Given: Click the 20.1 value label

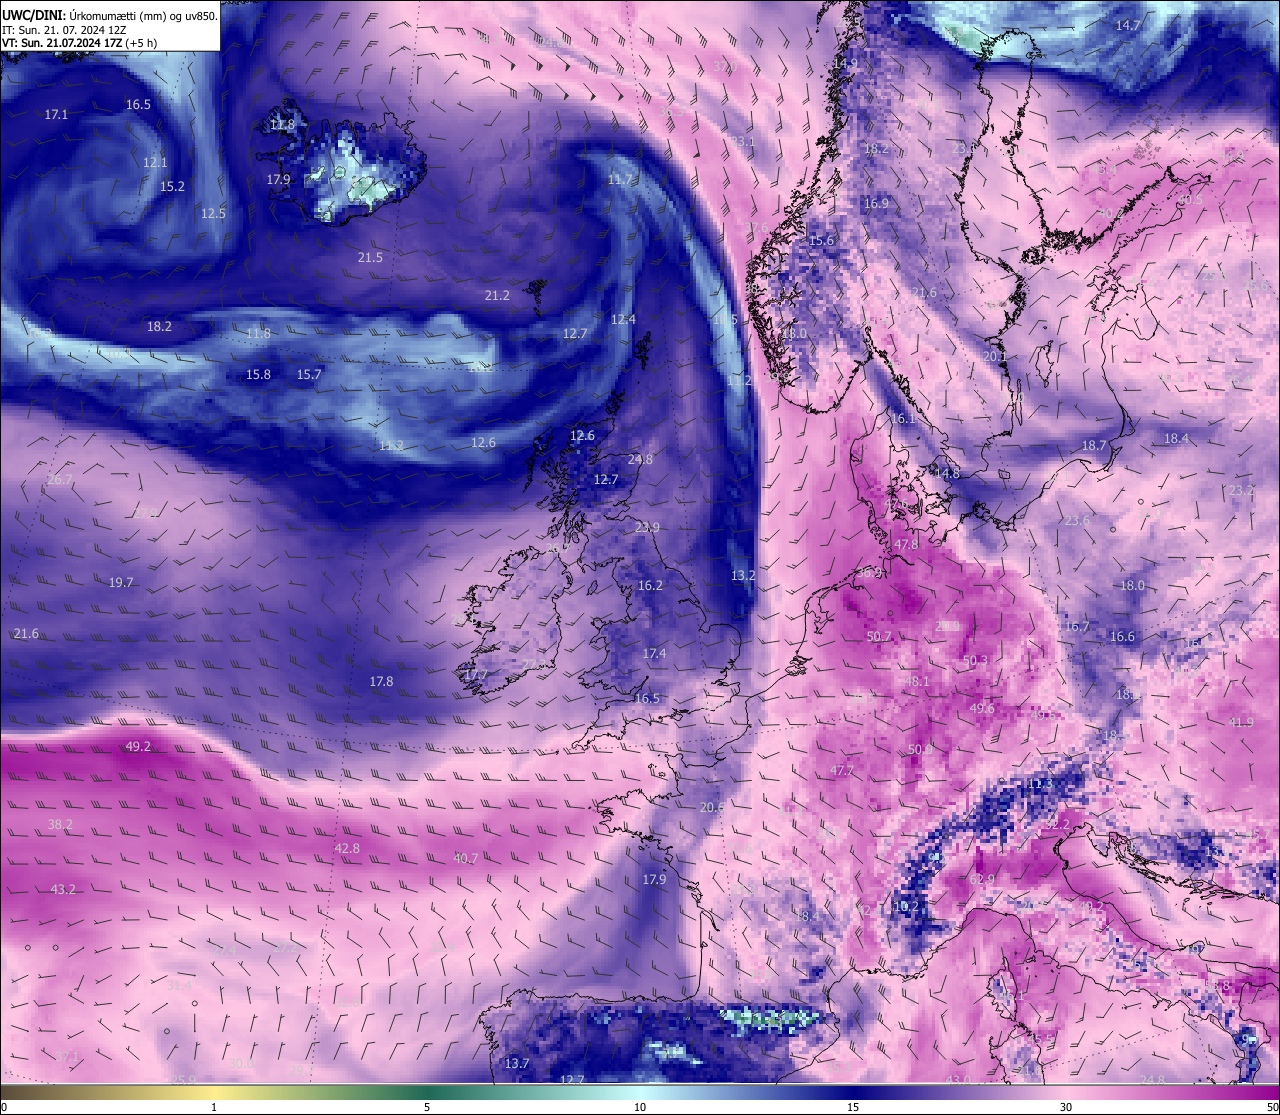Looking at the screenshot, I should coord(995,356).
